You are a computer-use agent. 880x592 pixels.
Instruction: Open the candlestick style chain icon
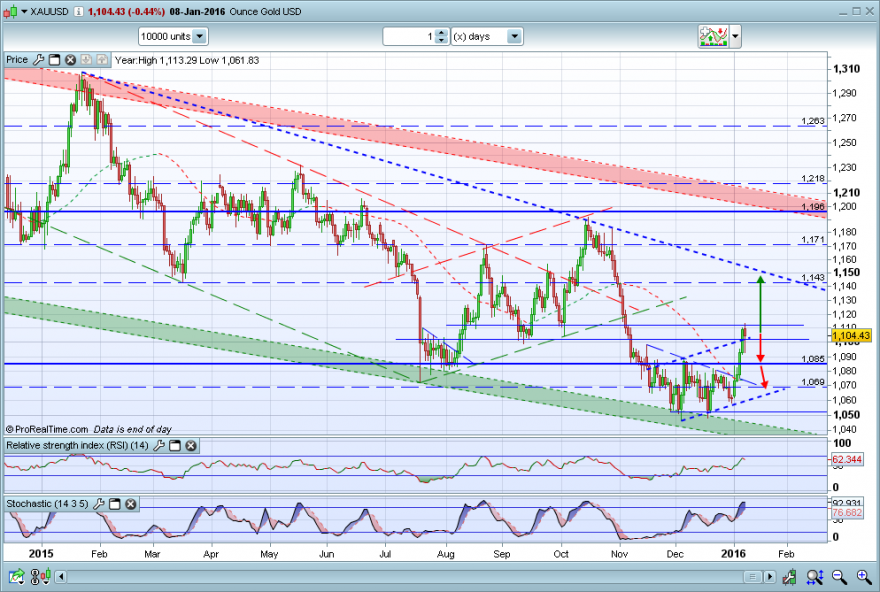[40, 576]
